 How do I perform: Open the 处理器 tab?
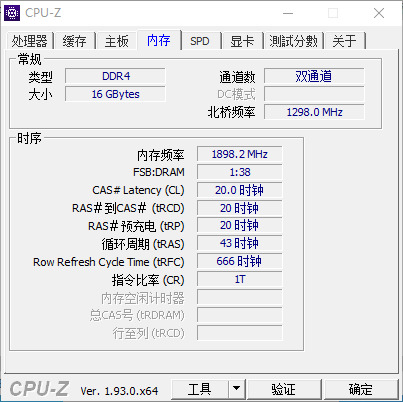point(30,41)
